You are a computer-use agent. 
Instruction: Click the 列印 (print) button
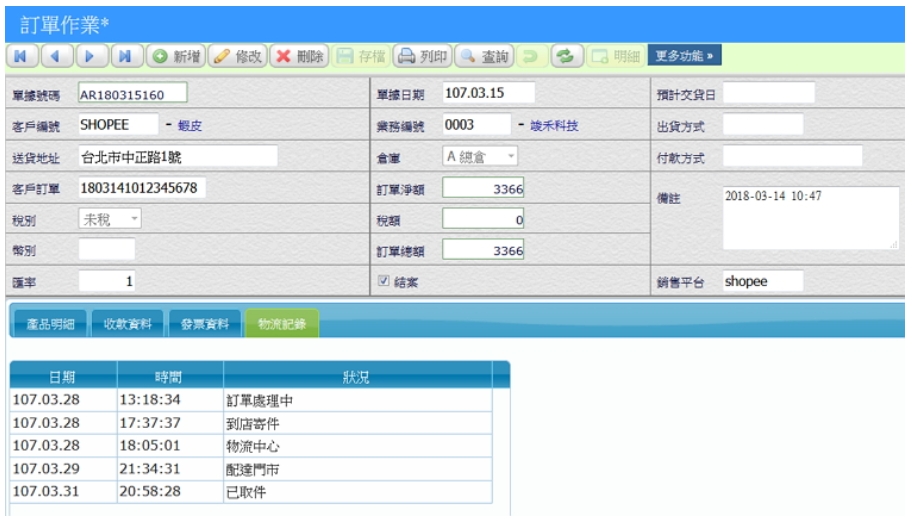(423, 57)
